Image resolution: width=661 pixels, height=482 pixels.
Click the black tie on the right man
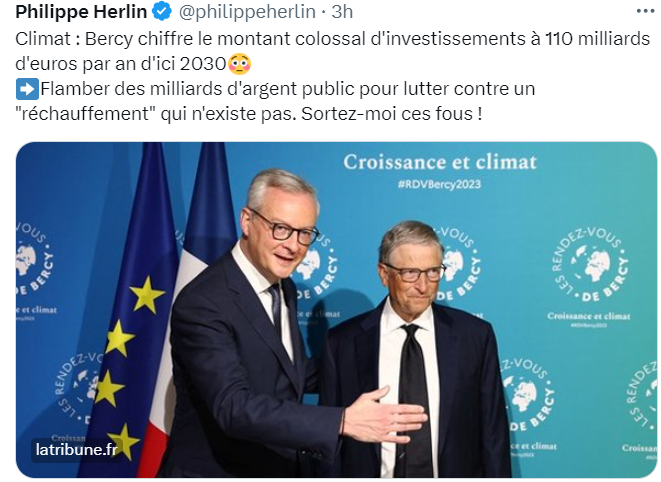click(414, 400)
